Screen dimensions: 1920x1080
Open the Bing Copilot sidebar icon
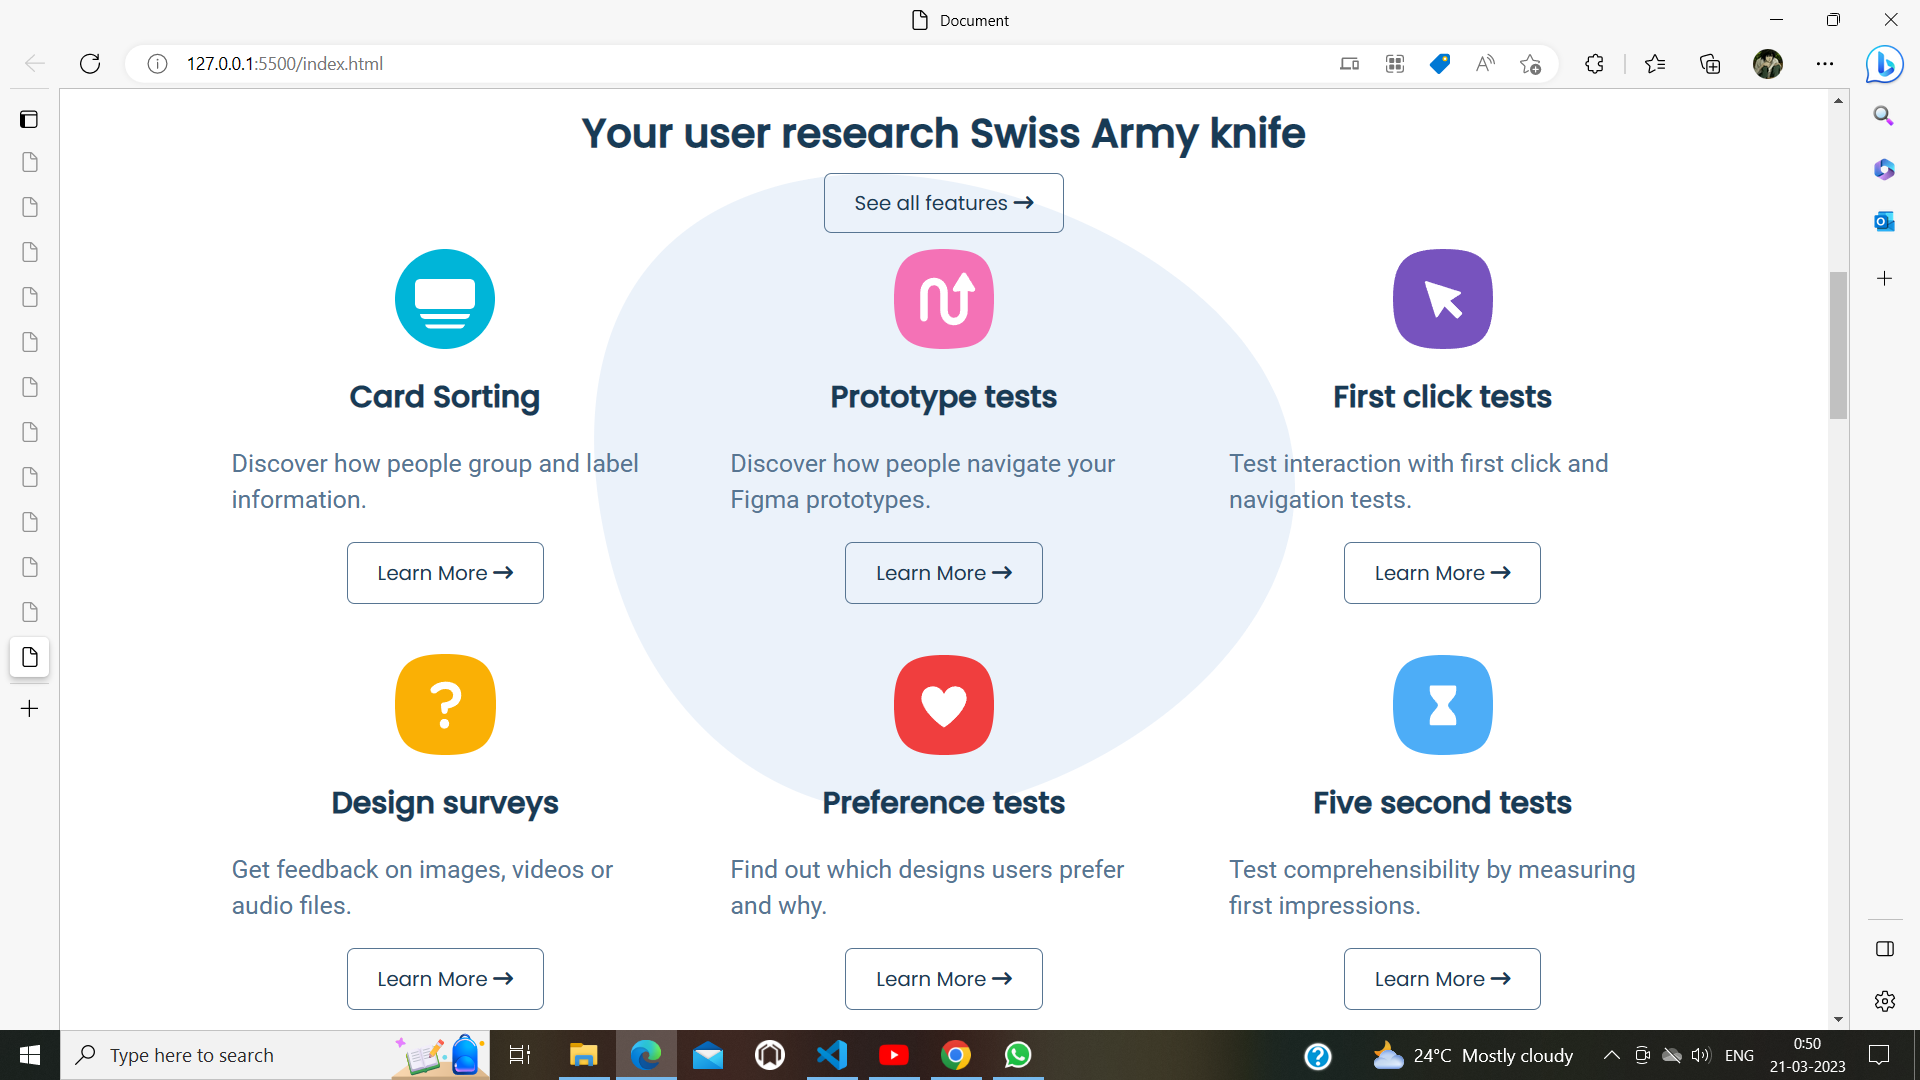[x=1884, y=64]
